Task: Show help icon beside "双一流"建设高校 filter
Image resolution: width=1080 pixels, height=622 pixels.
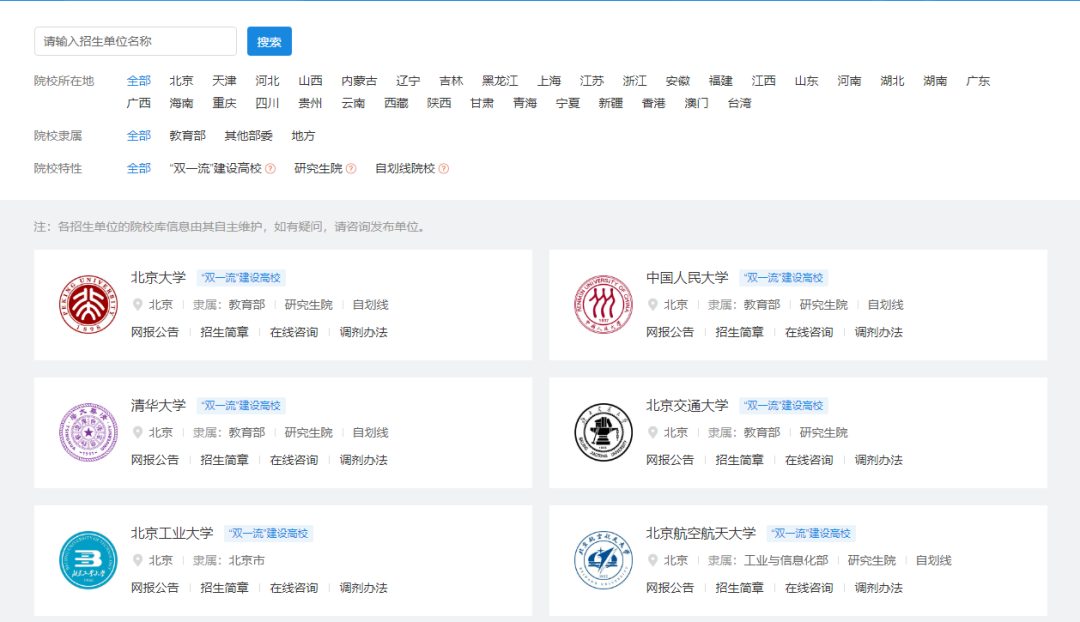Action: pos(271,169)
